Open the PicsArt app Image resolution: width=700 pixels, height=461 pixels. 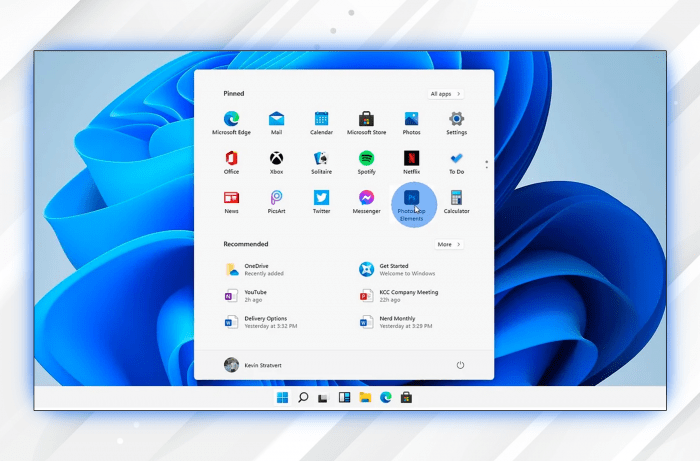click(276, 198)
